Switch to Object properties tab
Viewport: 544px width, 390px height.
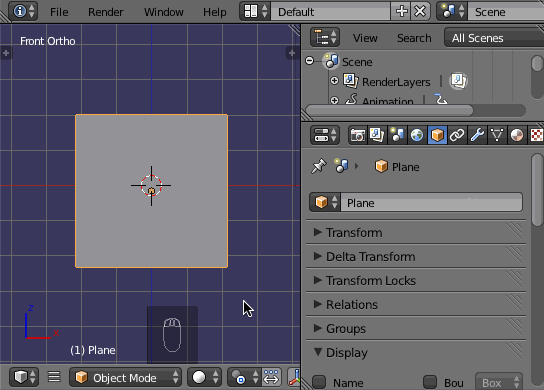click(437, 135)
